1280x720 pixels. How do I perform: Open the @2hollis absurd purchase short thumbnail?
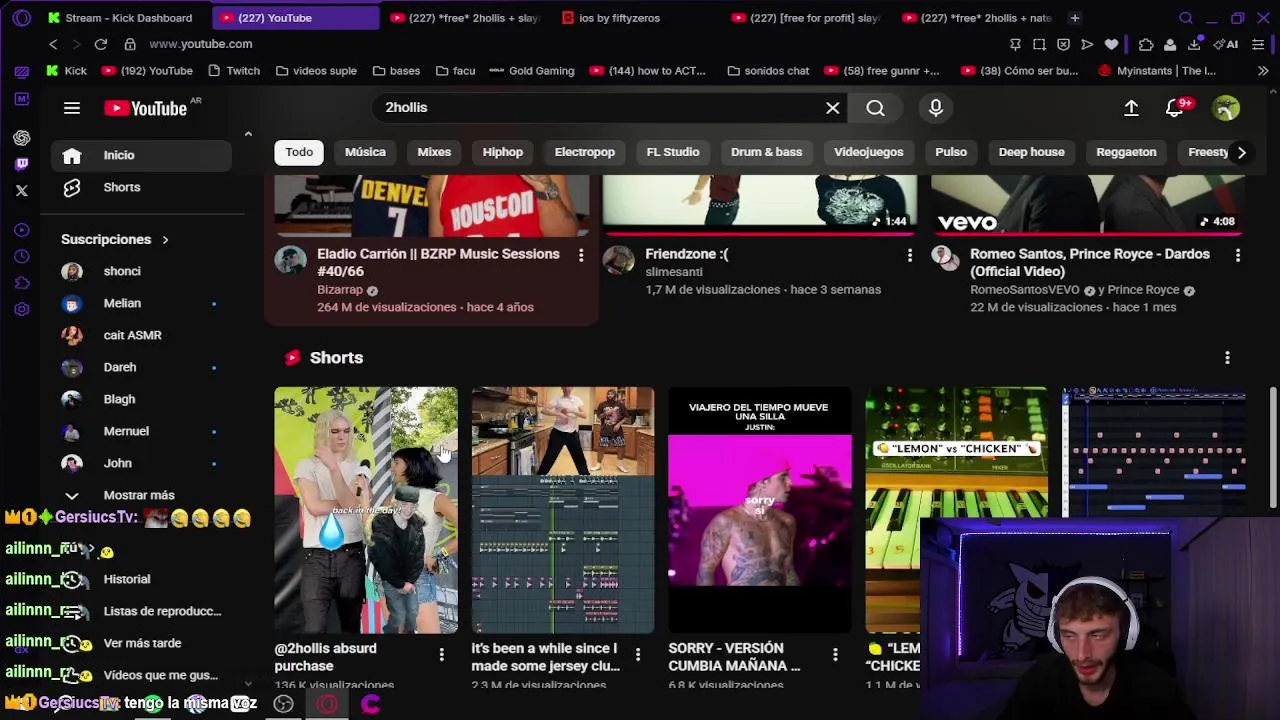coord(366,510)
